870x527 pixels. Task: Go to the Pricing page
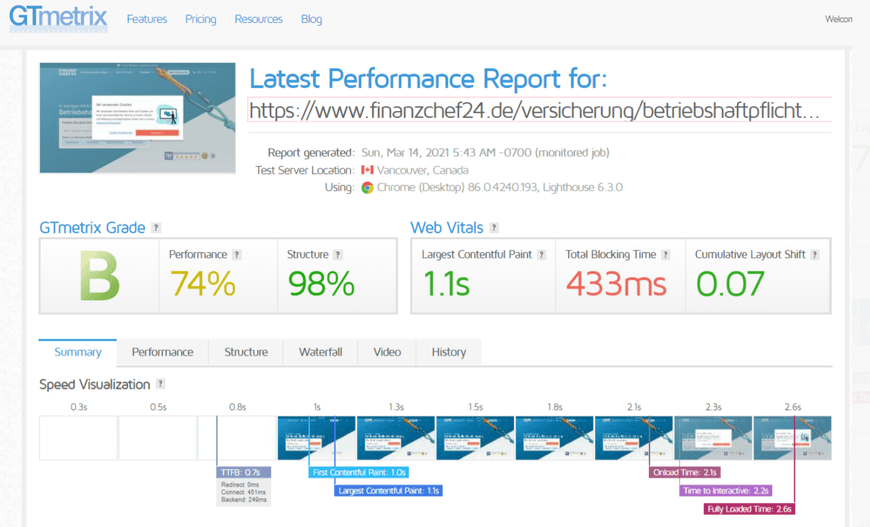(201, 19)
